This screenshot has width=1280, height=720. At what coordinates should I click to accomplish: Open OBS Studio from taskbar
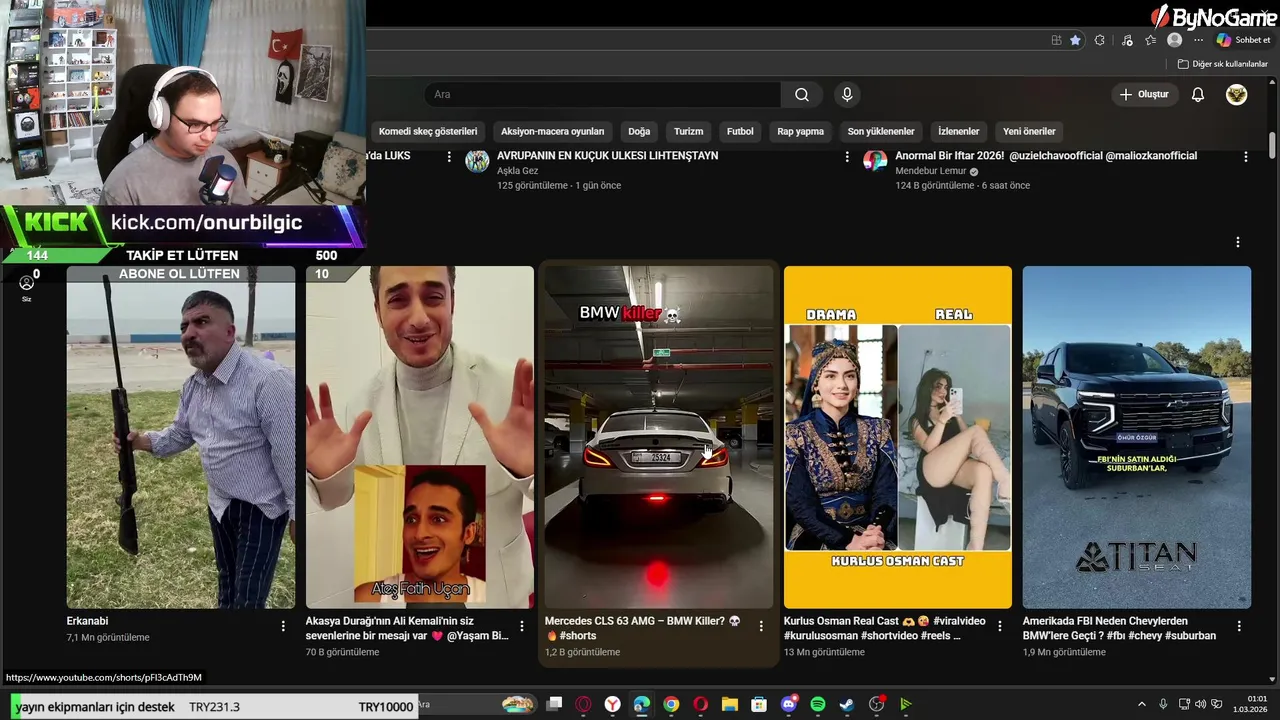(877, 705)
